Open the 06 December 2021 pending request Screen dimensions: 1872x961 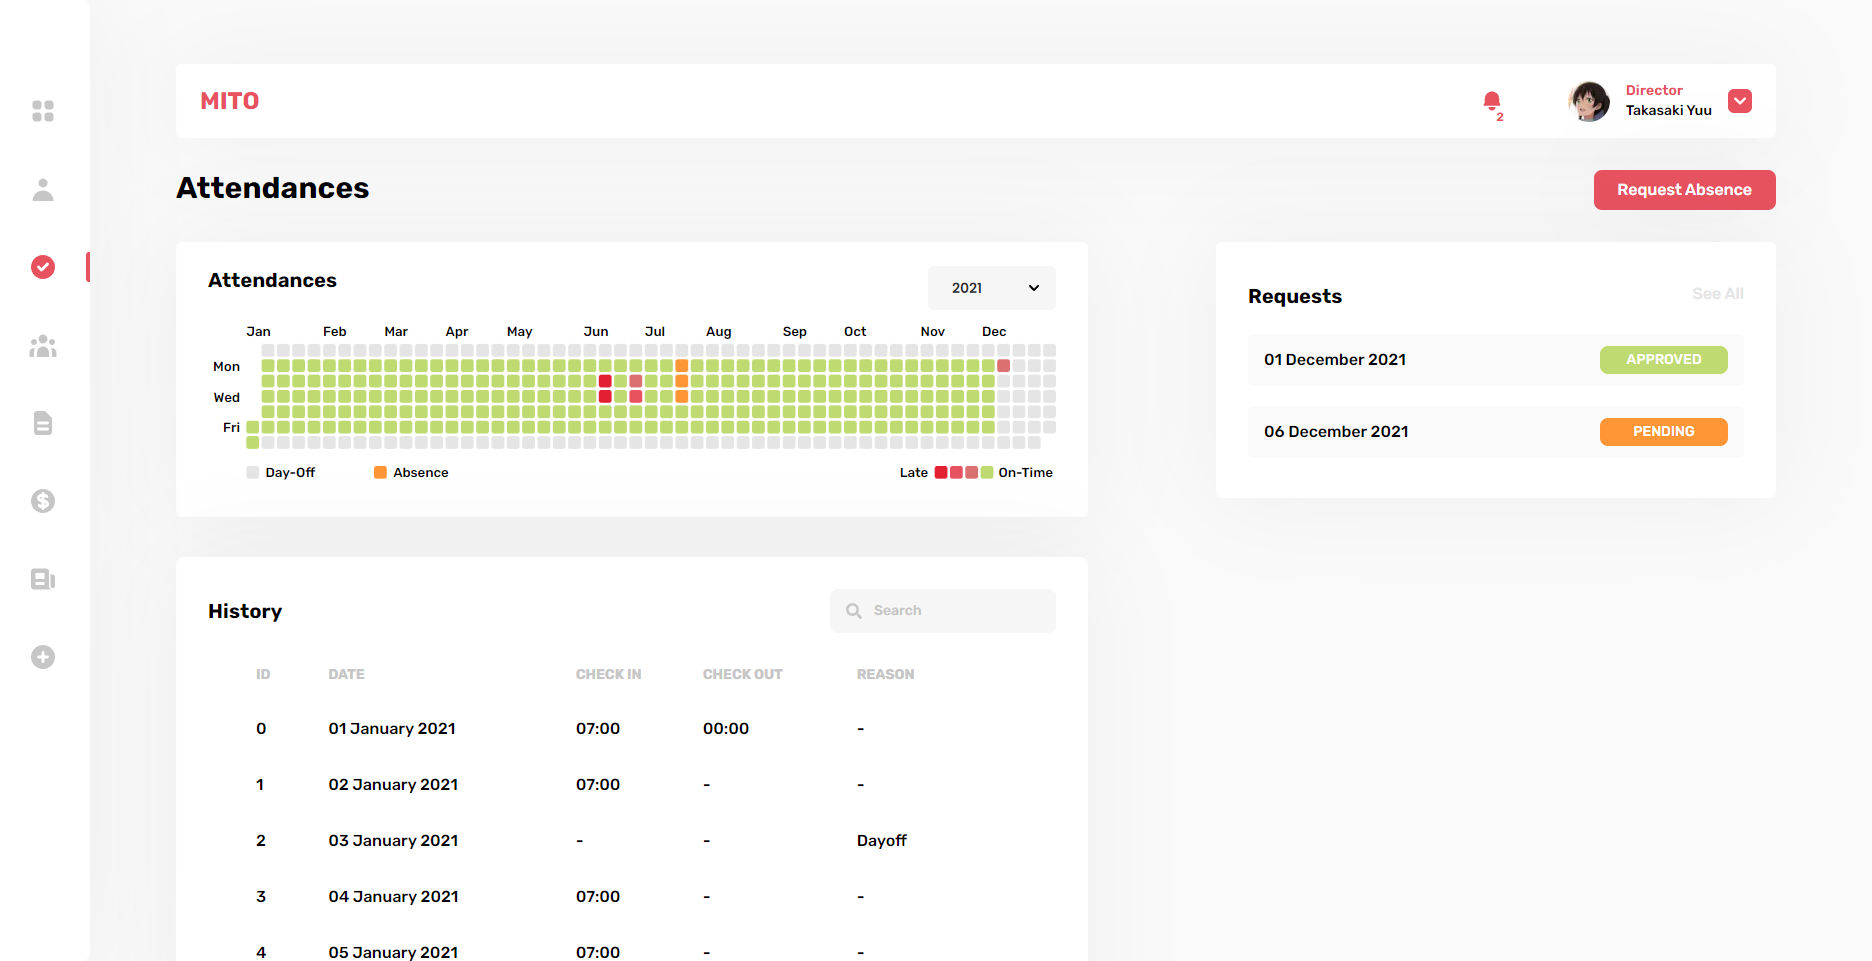point(1494,432)
